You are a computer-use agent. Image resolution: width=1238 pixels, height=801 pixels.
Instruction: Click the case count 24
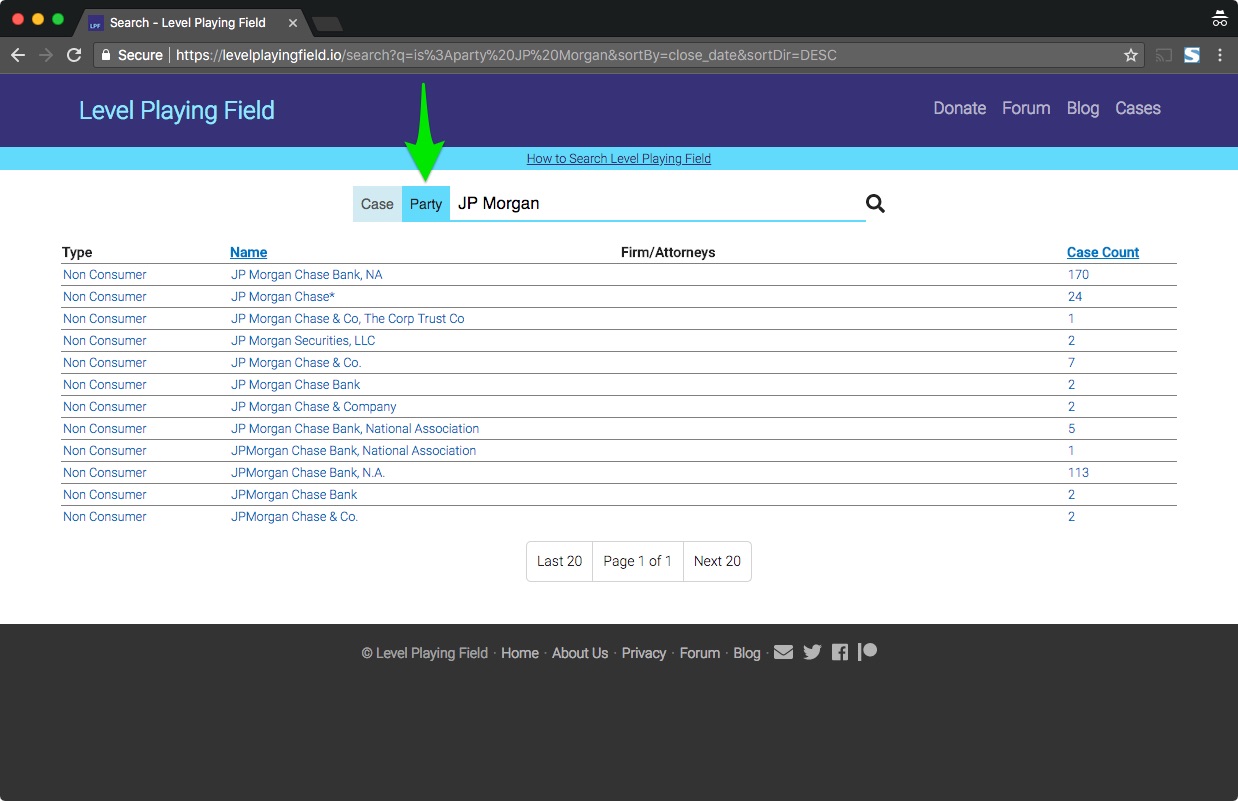[x=1075, y=296]
